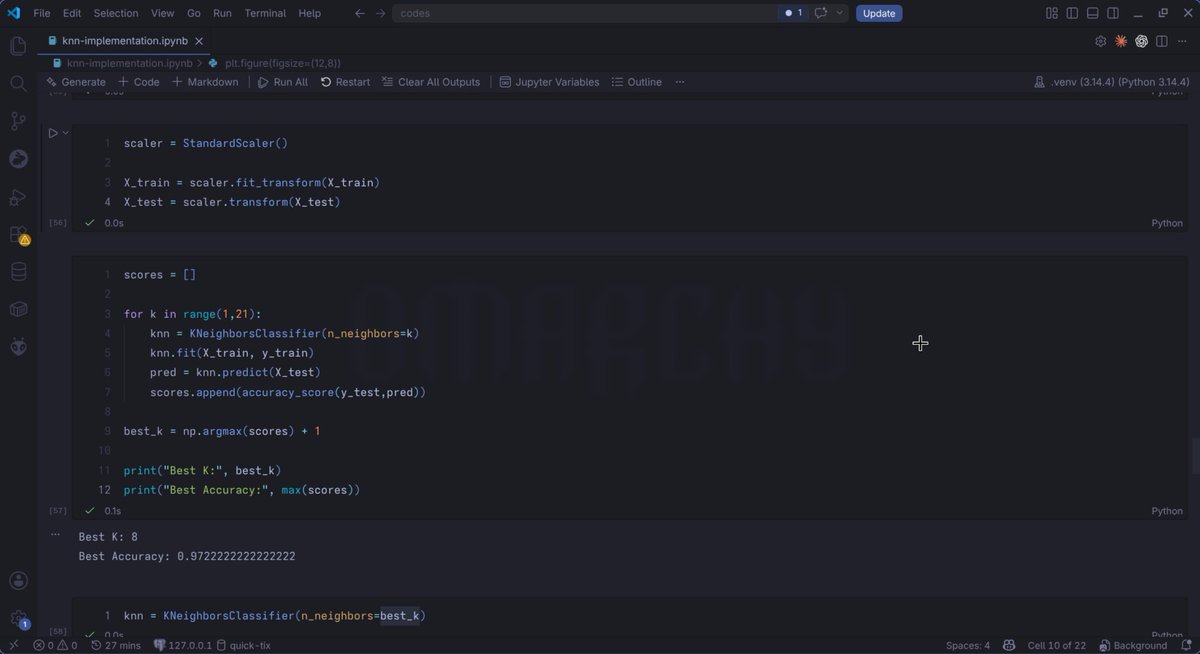Toggle the Secondary Side Bar
1200x654 pixels.
tap(1113, 13)
